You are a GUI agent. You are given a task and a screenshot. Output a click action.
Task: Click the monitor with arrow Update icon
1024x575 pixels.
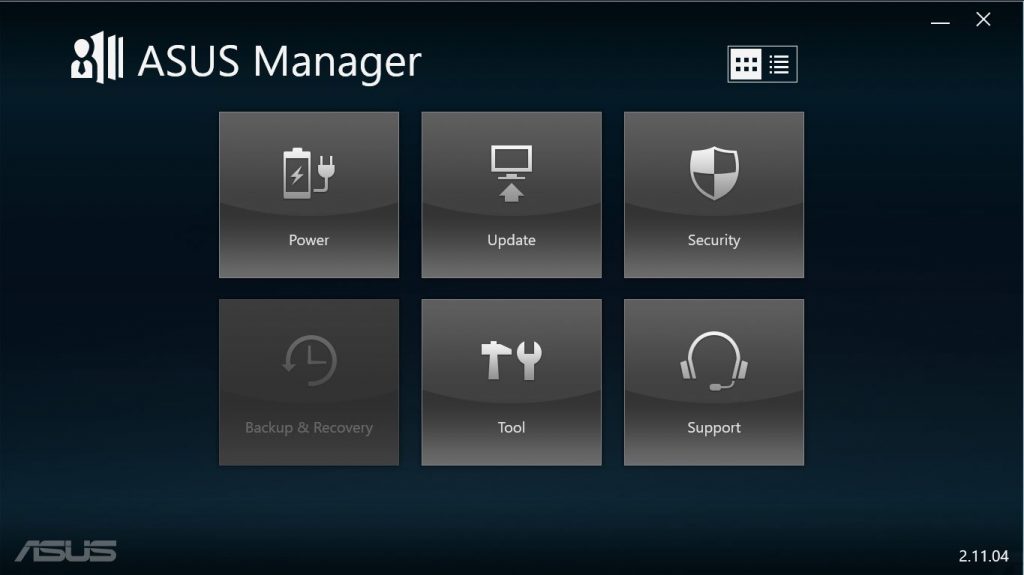click(511, 174)
